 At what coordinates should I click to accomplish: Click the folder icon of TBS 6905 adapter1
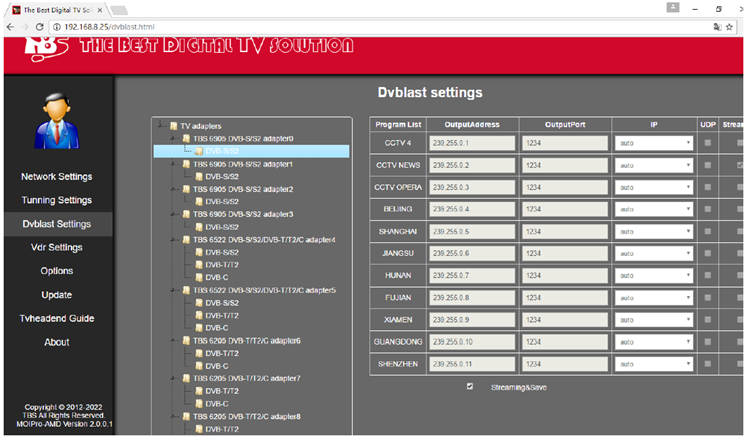click(186, 164)
